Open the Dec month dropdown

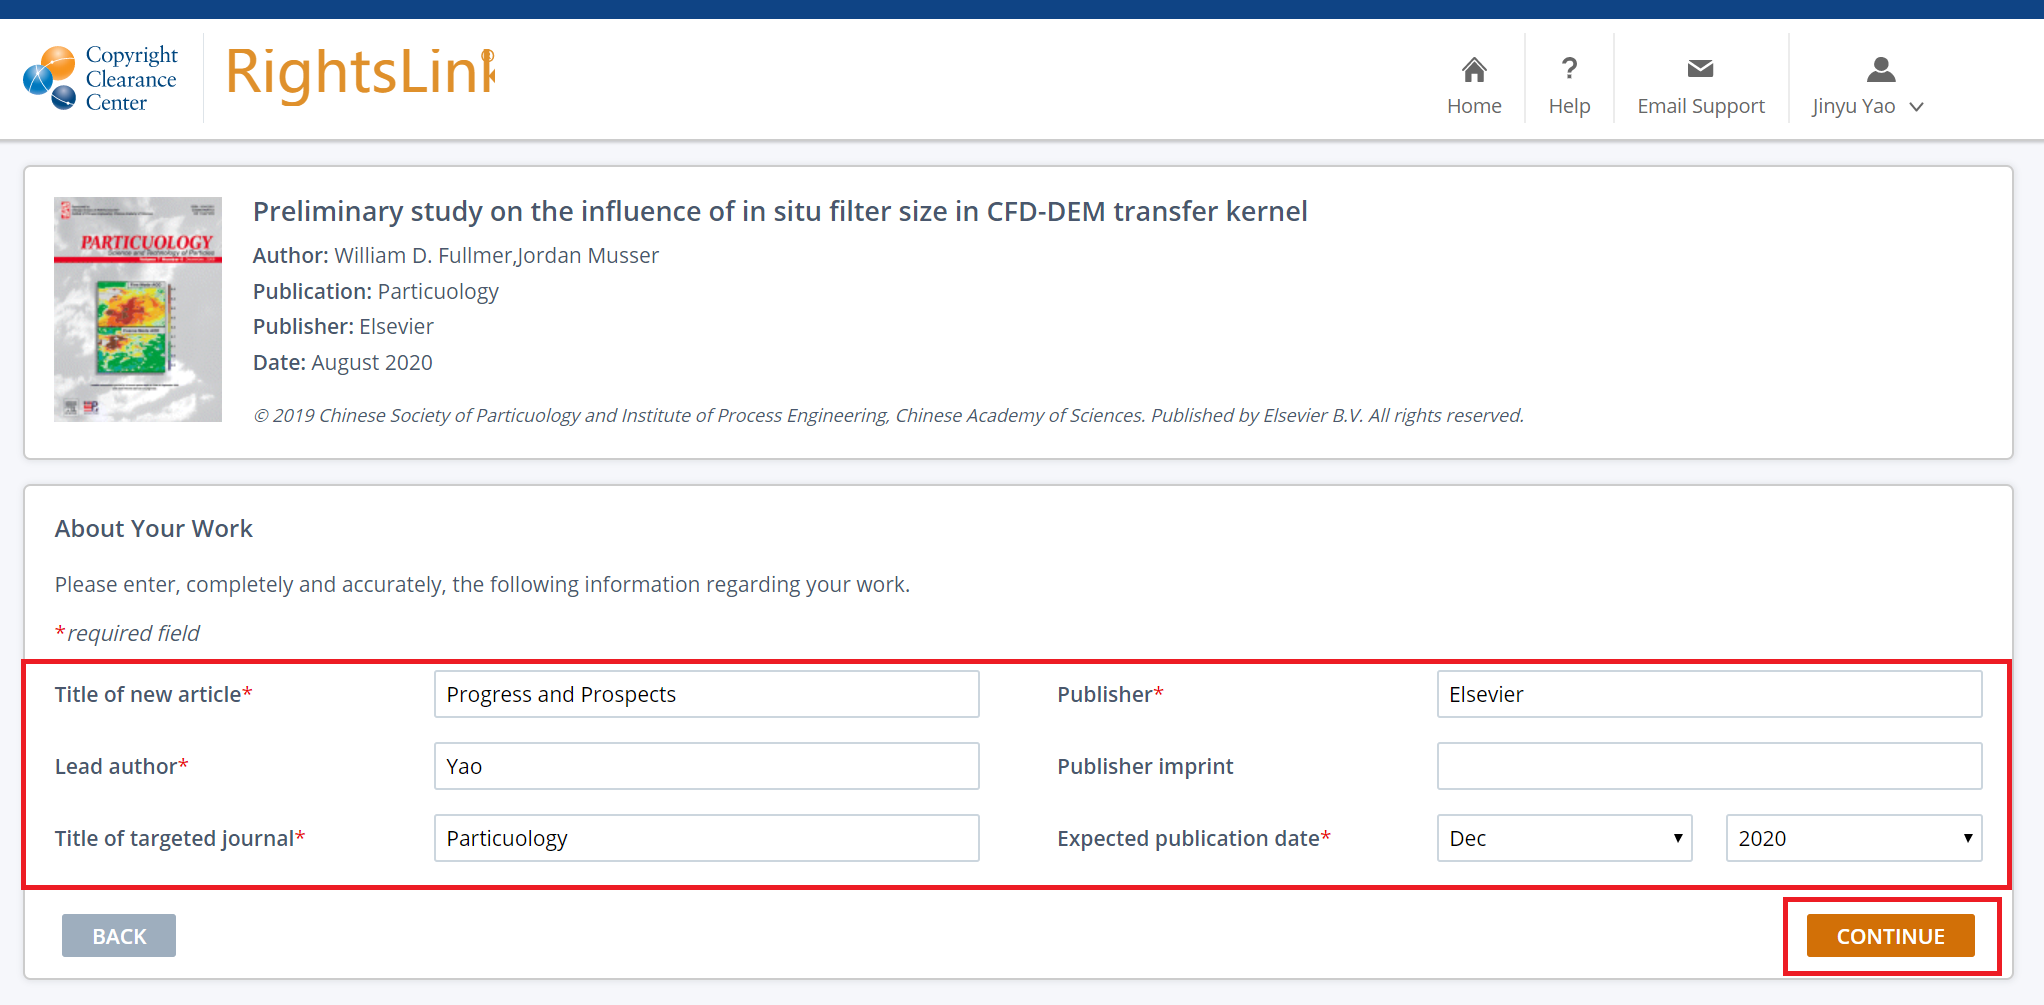pyautogui.click(x=1564, y=838)
